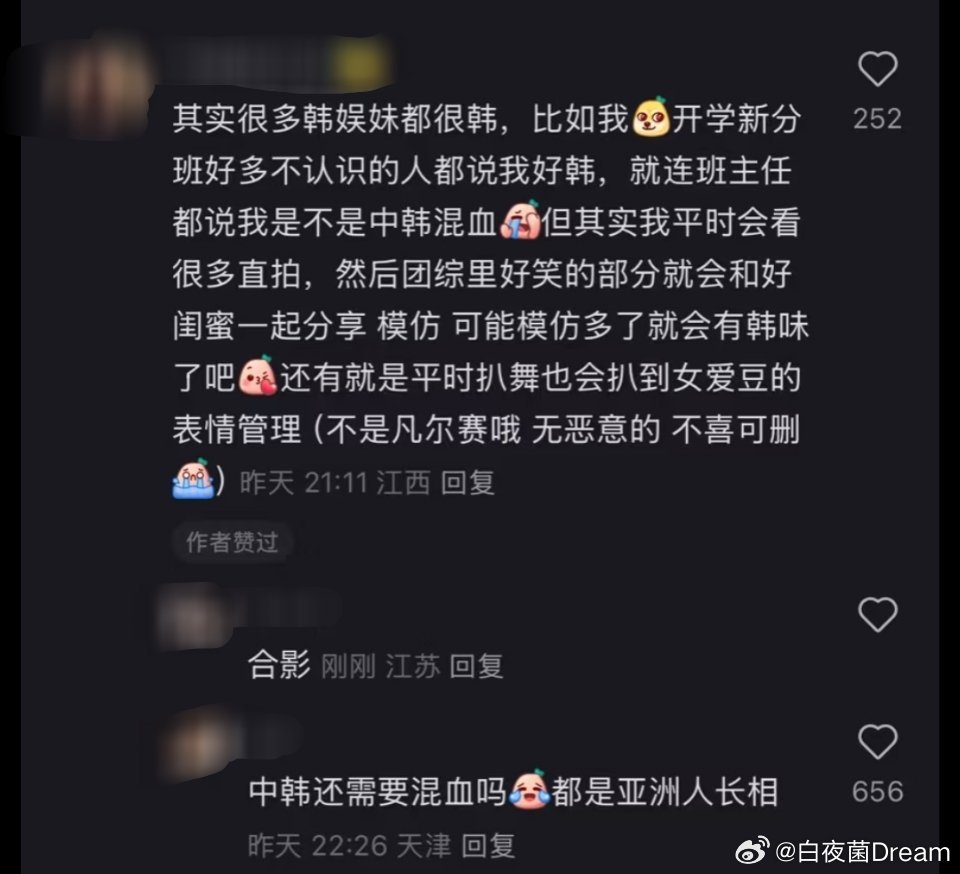Viewport: 960px width, 874px height.
Task: Click the yellow smiley emoji after 比如我
Action: pyautogui.click(x=651, y=116)
